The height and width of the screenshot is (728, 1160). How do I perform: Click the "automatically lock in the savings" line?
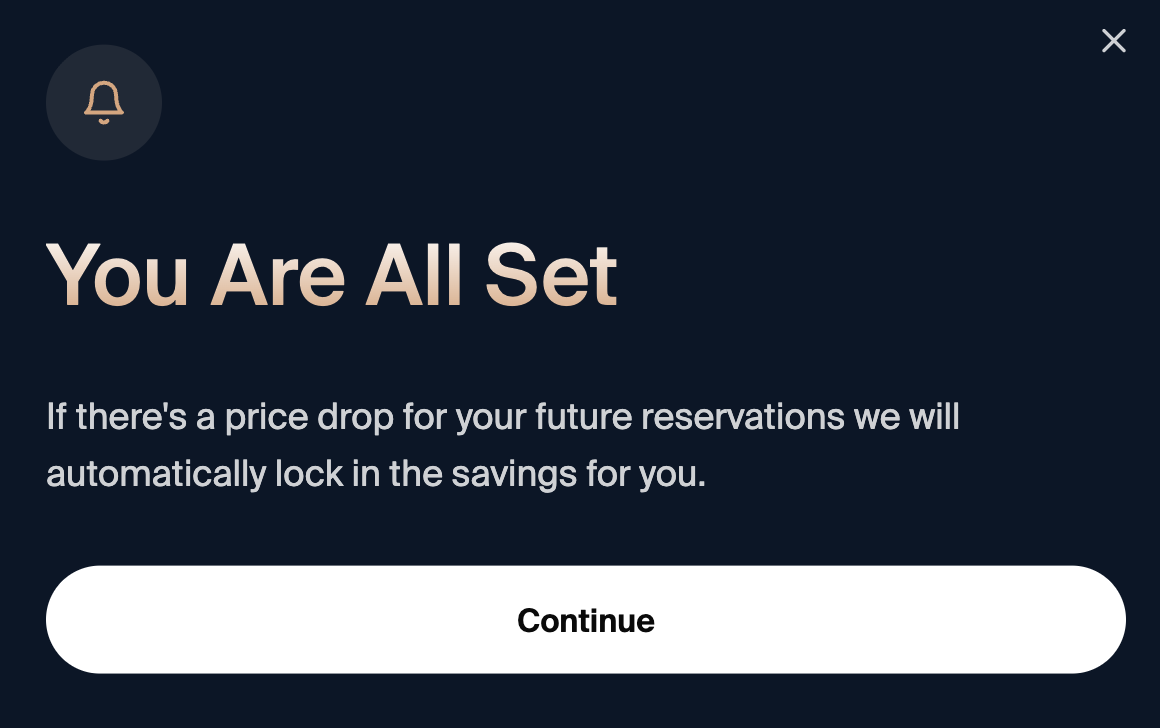point(376,474)
